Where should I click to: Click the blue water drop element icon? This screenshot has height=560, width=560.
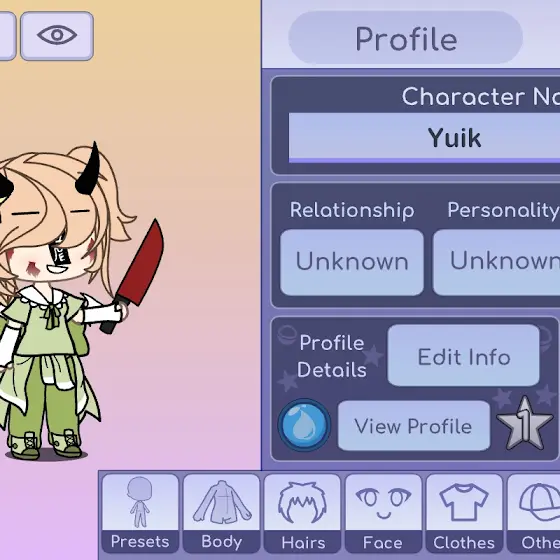(304, 425)
